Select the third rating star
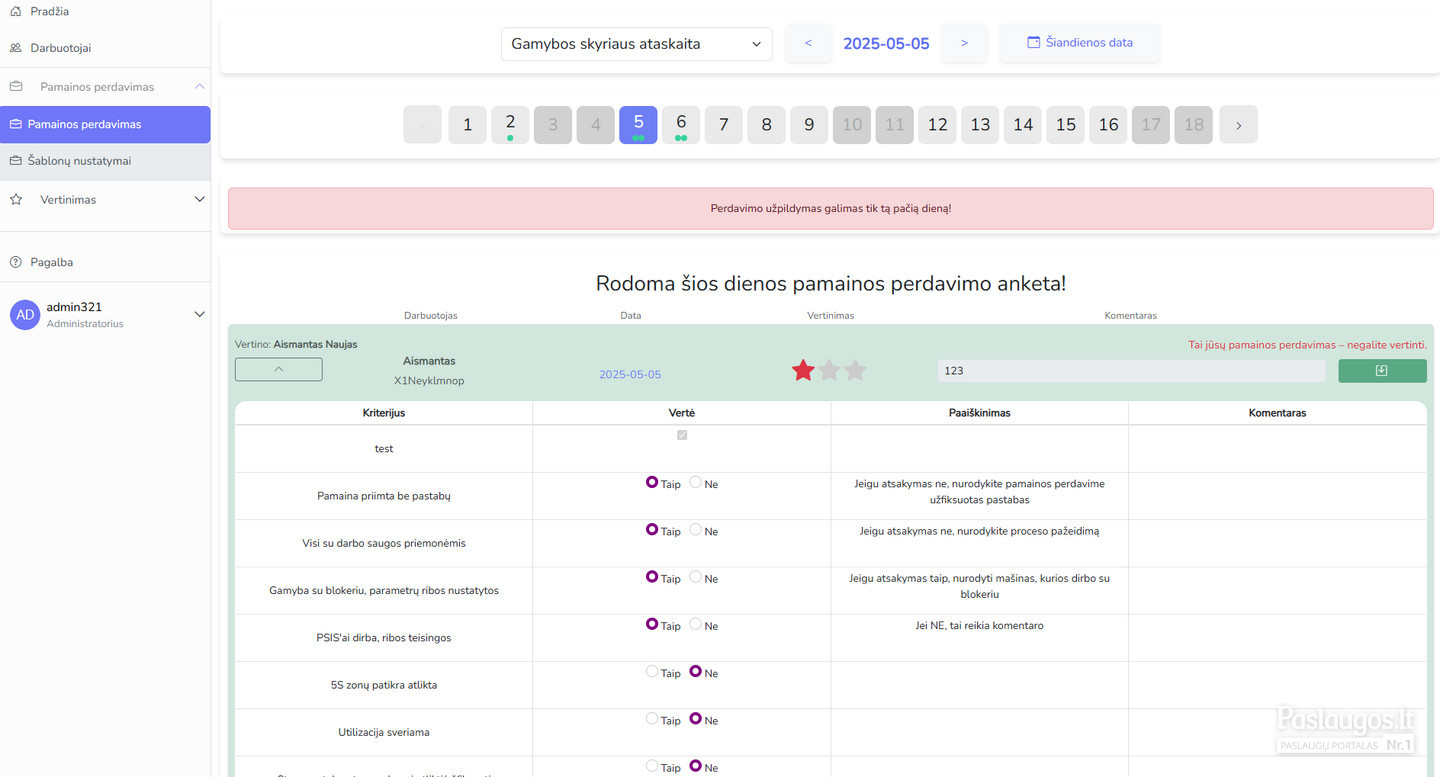 point(855,370)
